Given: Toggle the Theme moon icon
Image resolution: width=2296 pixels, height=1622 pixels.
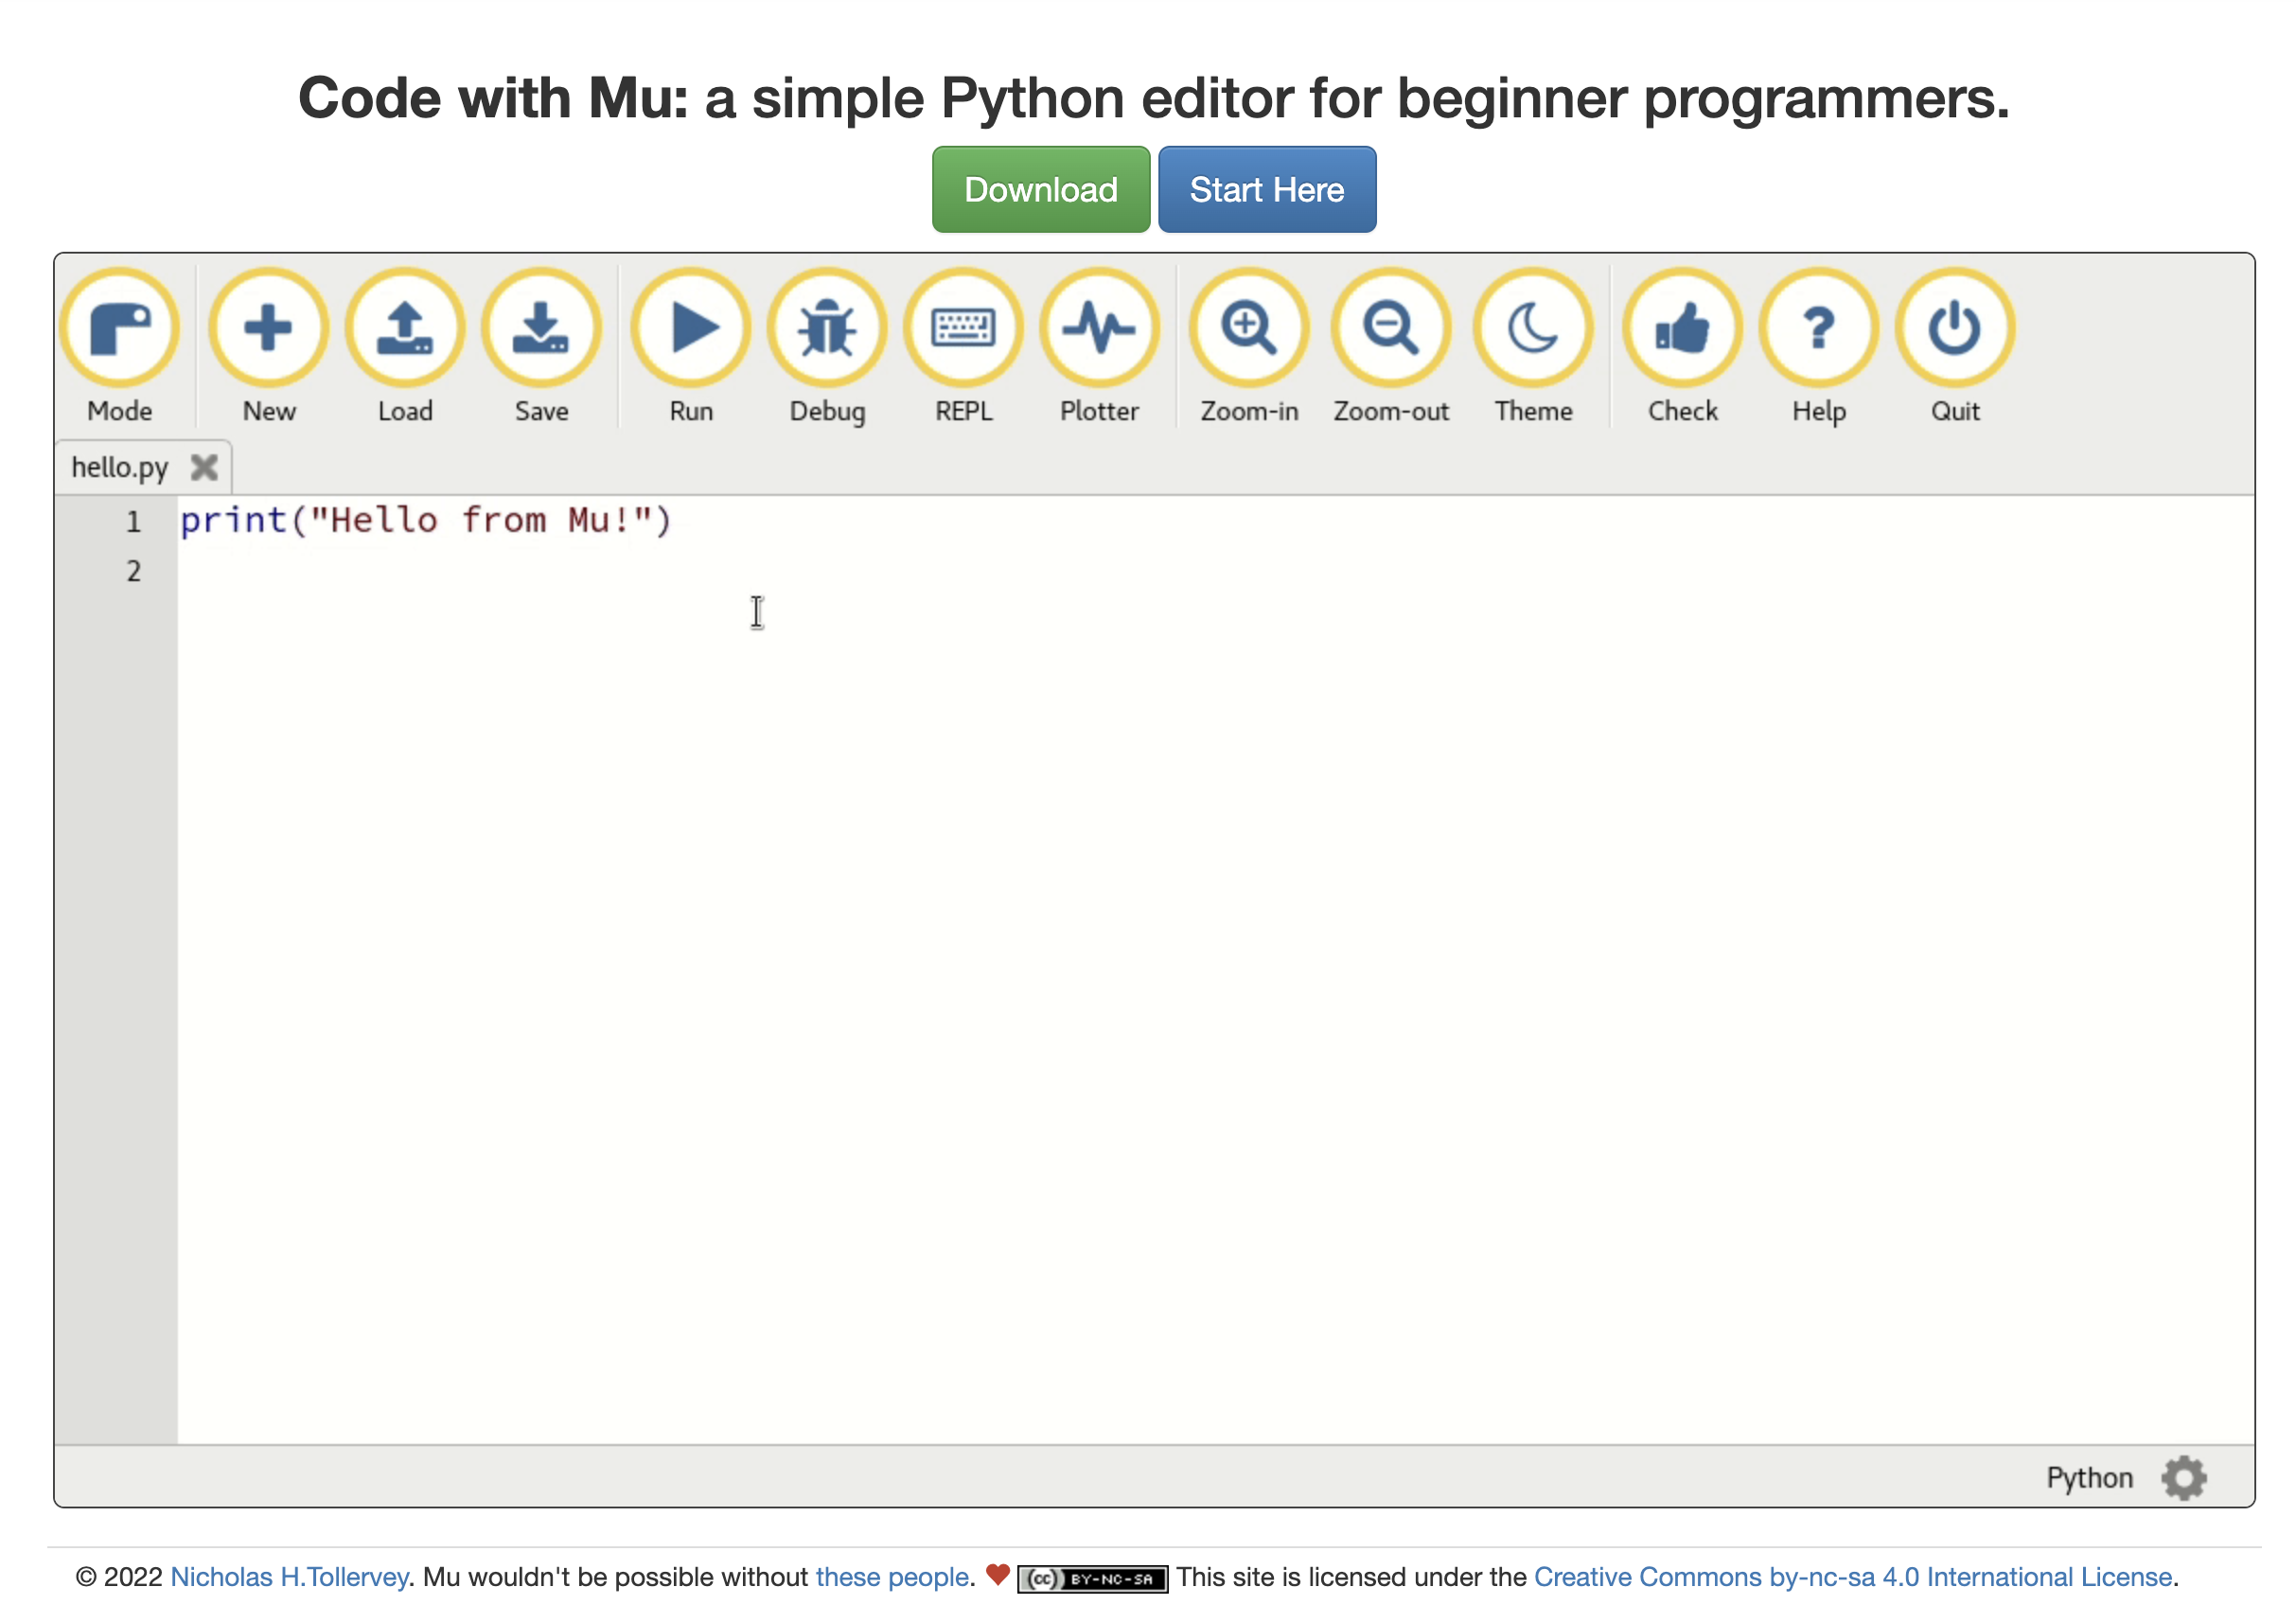Looking at the screenshot, I should point(1532,327).
